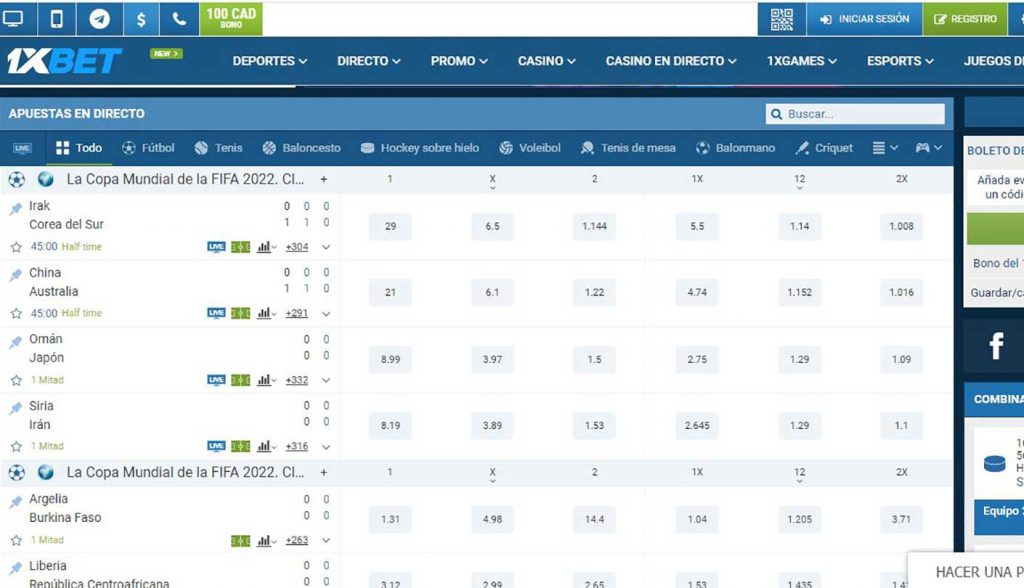Click the NEW badge next to logo

[166, 54]
